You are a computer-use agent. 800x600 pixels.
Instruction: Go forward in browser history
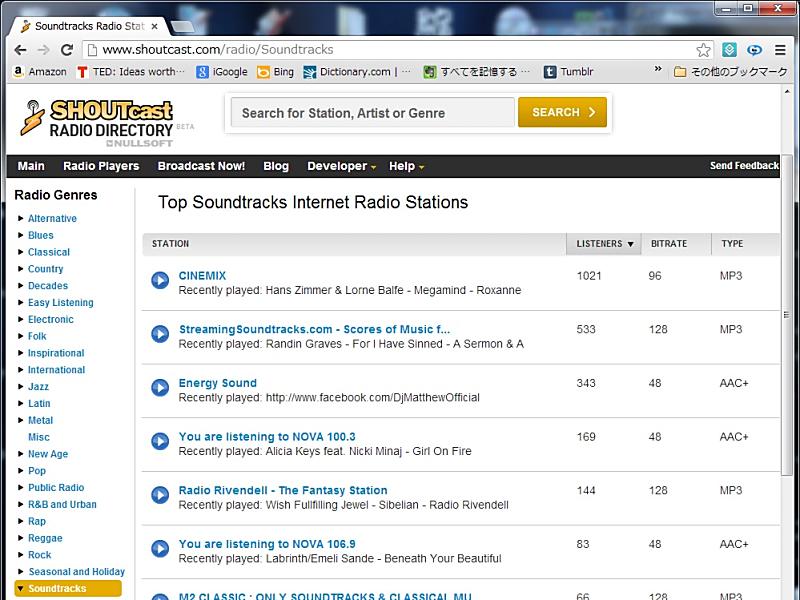click(43, 50)
